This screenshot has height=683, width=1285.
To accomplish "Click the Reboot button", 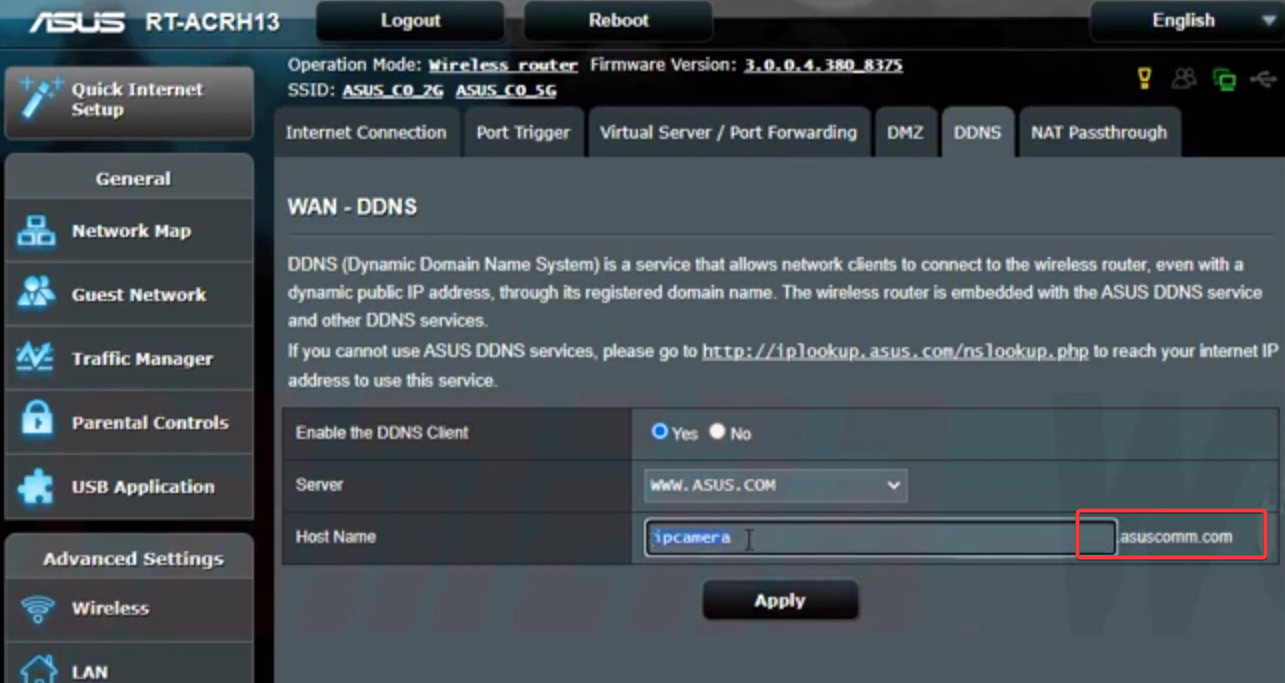I will coord(618,21).
